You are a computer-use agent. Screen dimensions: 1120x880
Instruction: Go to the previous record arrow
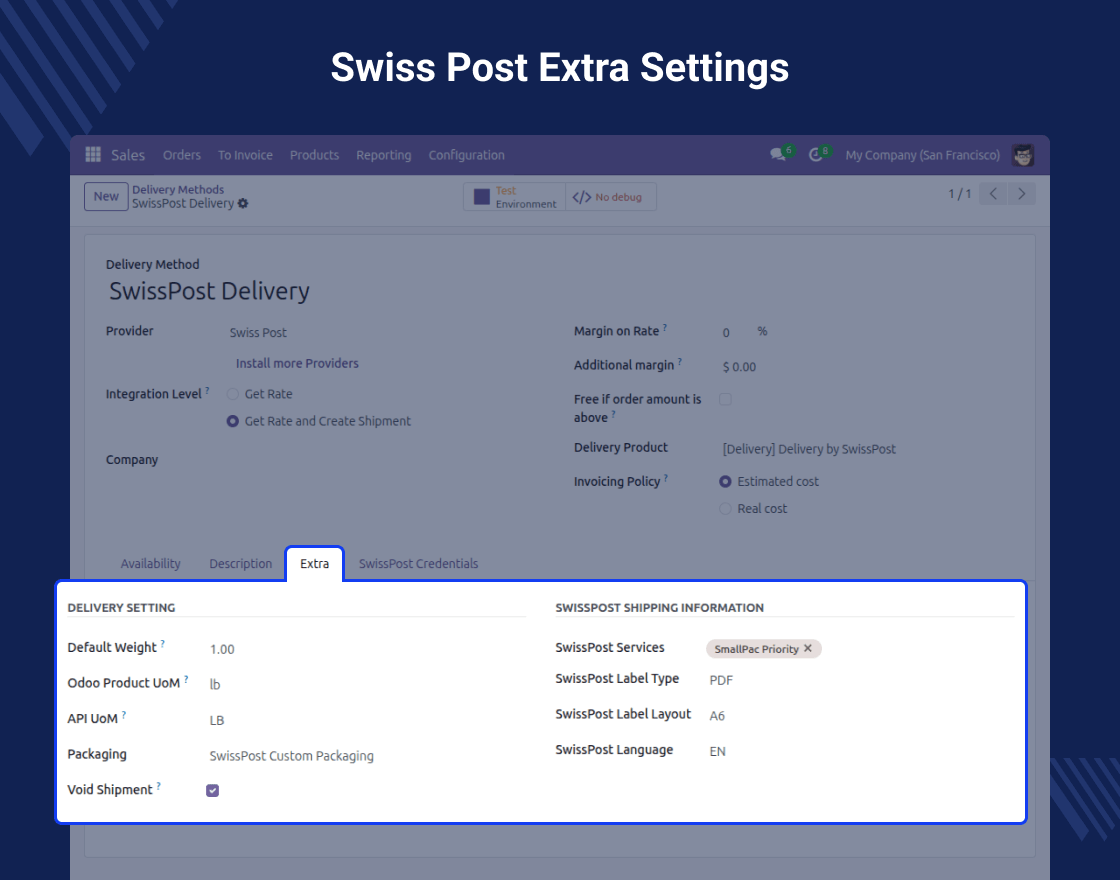pyautogui.click(x=992, y=194)
